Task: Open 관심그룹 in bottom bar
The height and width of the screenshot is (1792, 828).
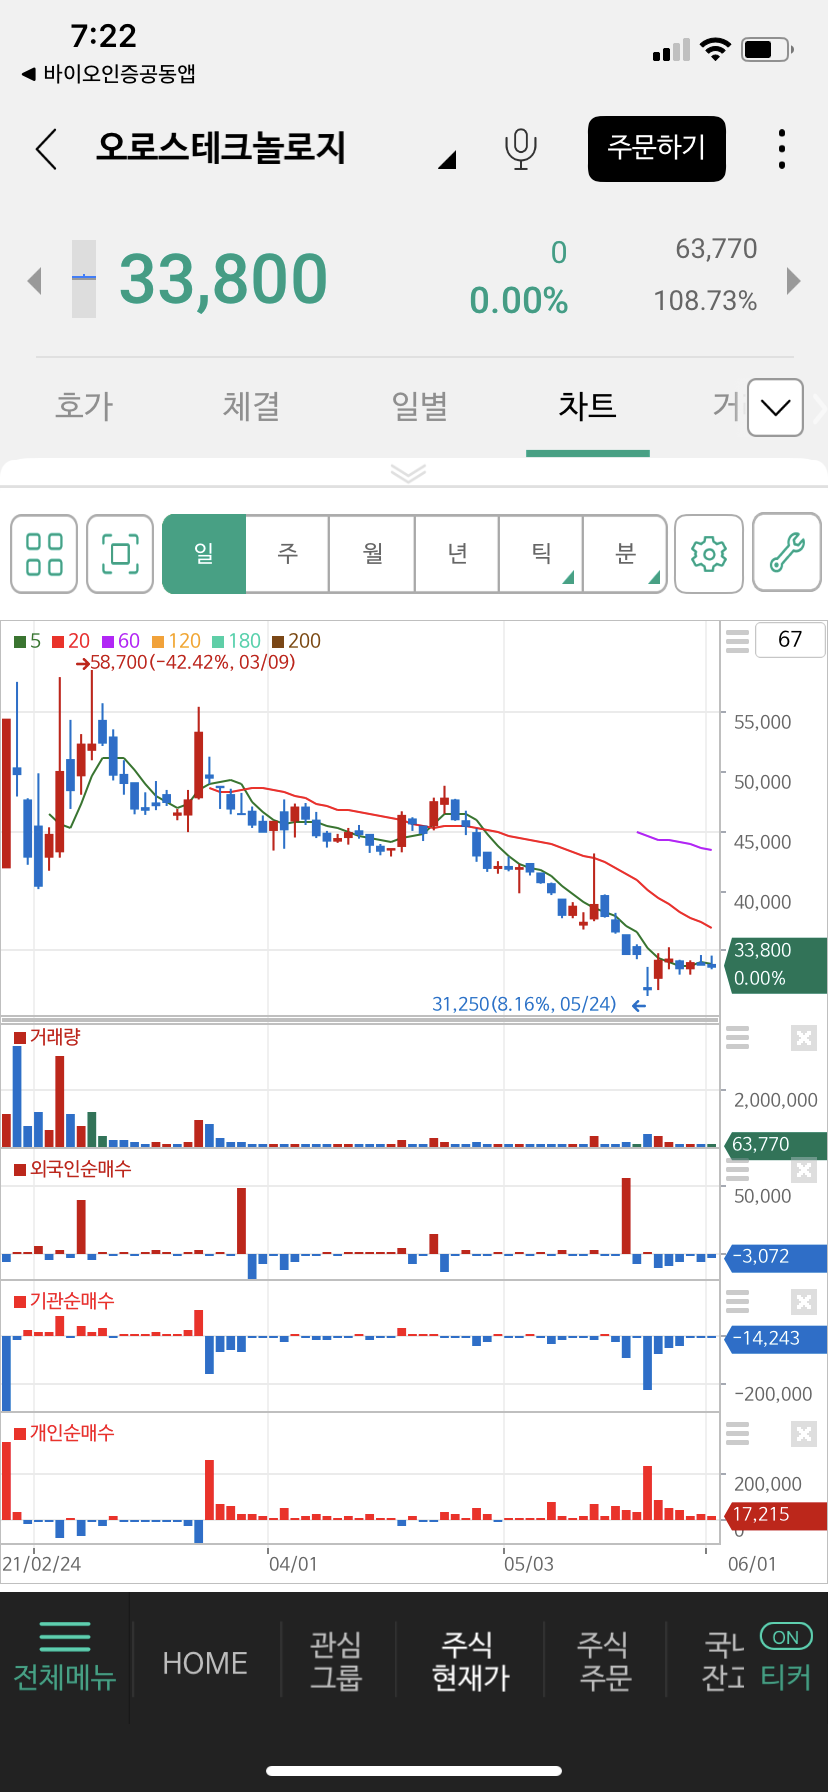Action: point(335,1660)
